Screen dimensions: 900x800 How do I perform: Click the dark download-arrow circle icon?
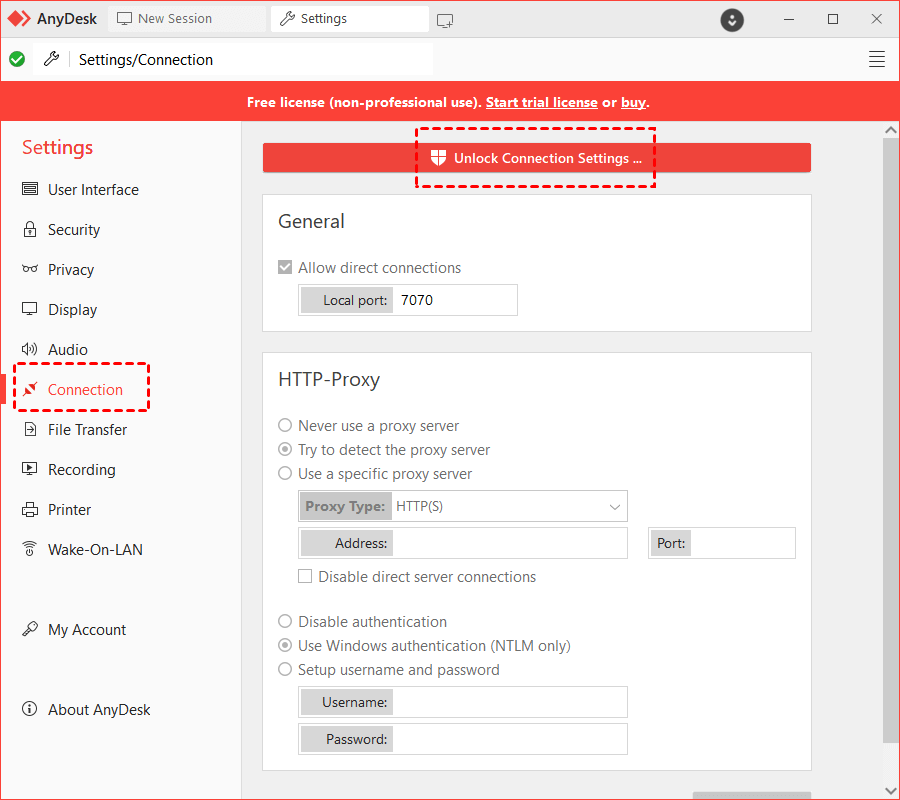(732, 20)
